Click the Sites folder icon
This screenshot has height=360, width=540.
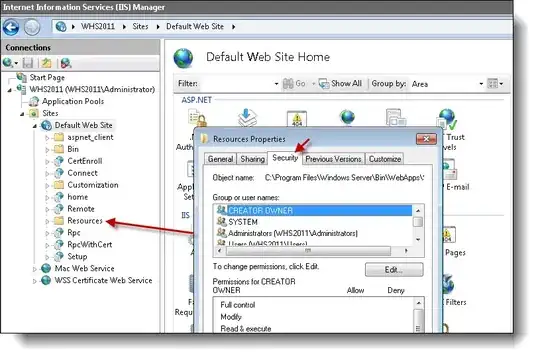33,113
